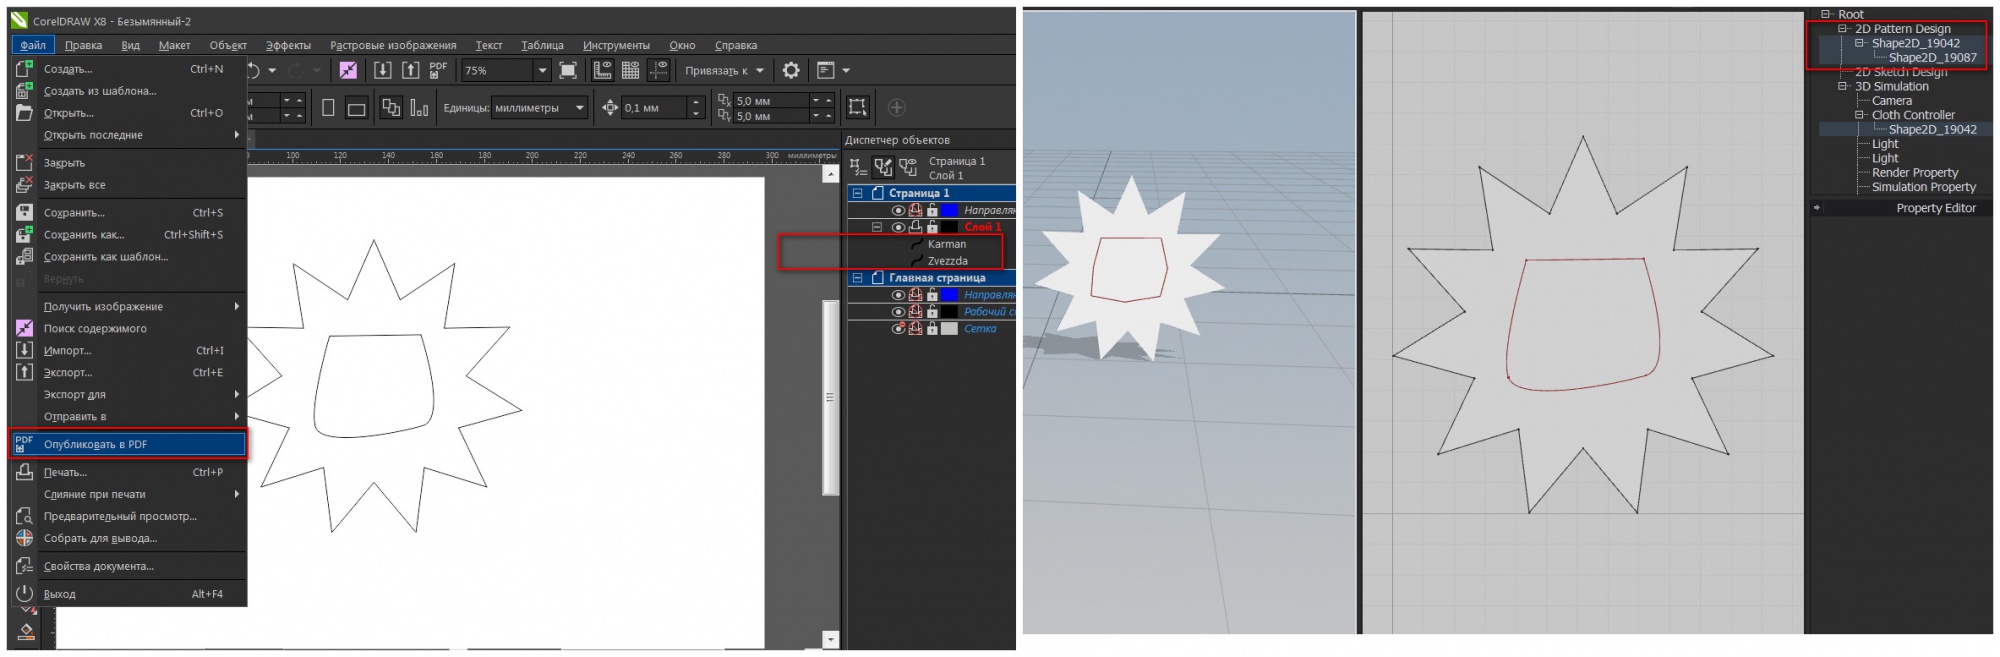Click the Export arrow-up toolbar icon
Image resolution: width=2000 pixels, height=657 pixels.
(410, 70)
